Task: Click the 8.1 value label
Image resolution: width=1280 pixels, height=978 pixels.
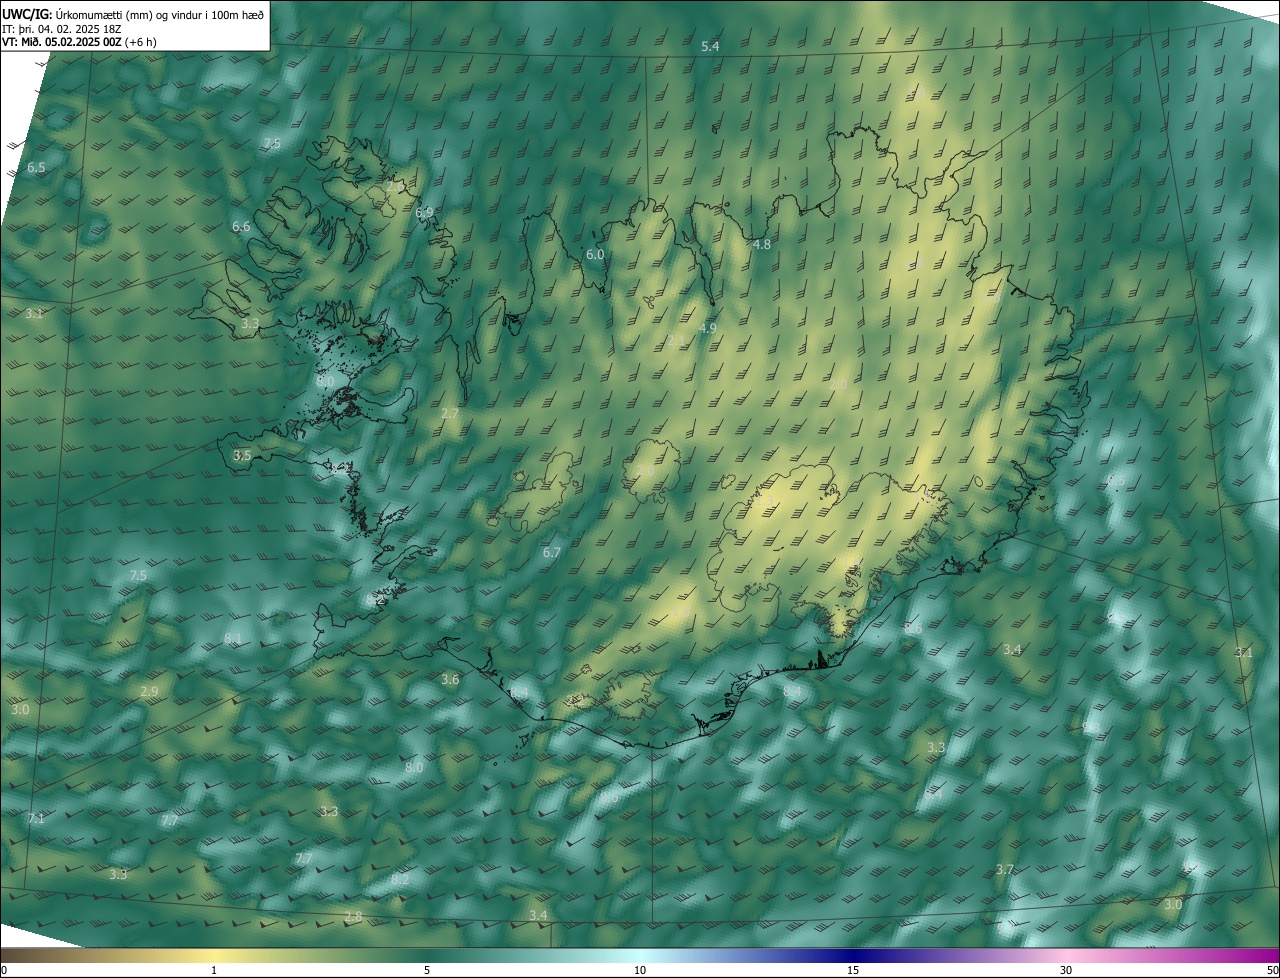Action: [232, 638]
